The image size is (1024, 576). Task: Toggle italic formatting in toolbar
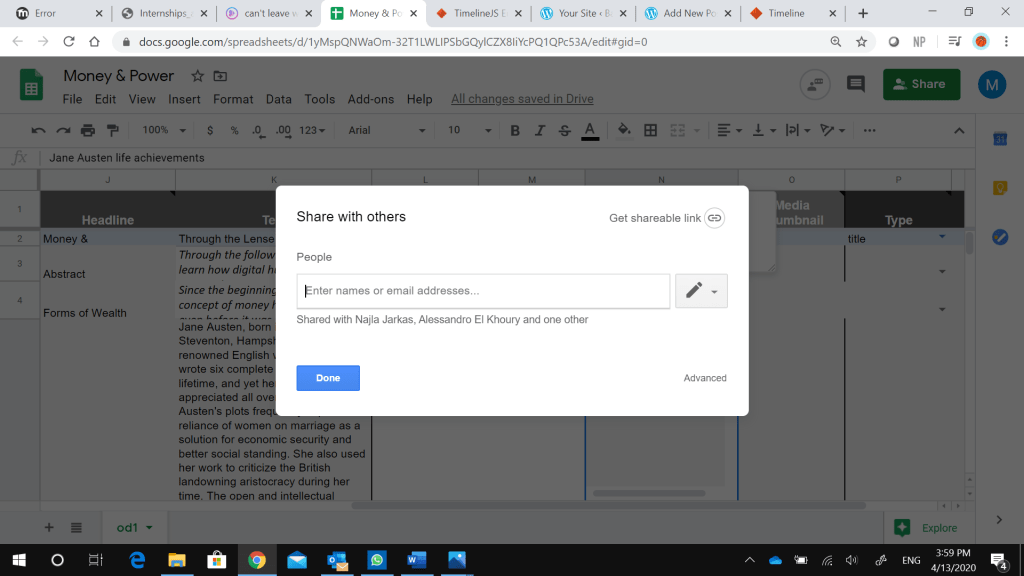tap(540, 130)
